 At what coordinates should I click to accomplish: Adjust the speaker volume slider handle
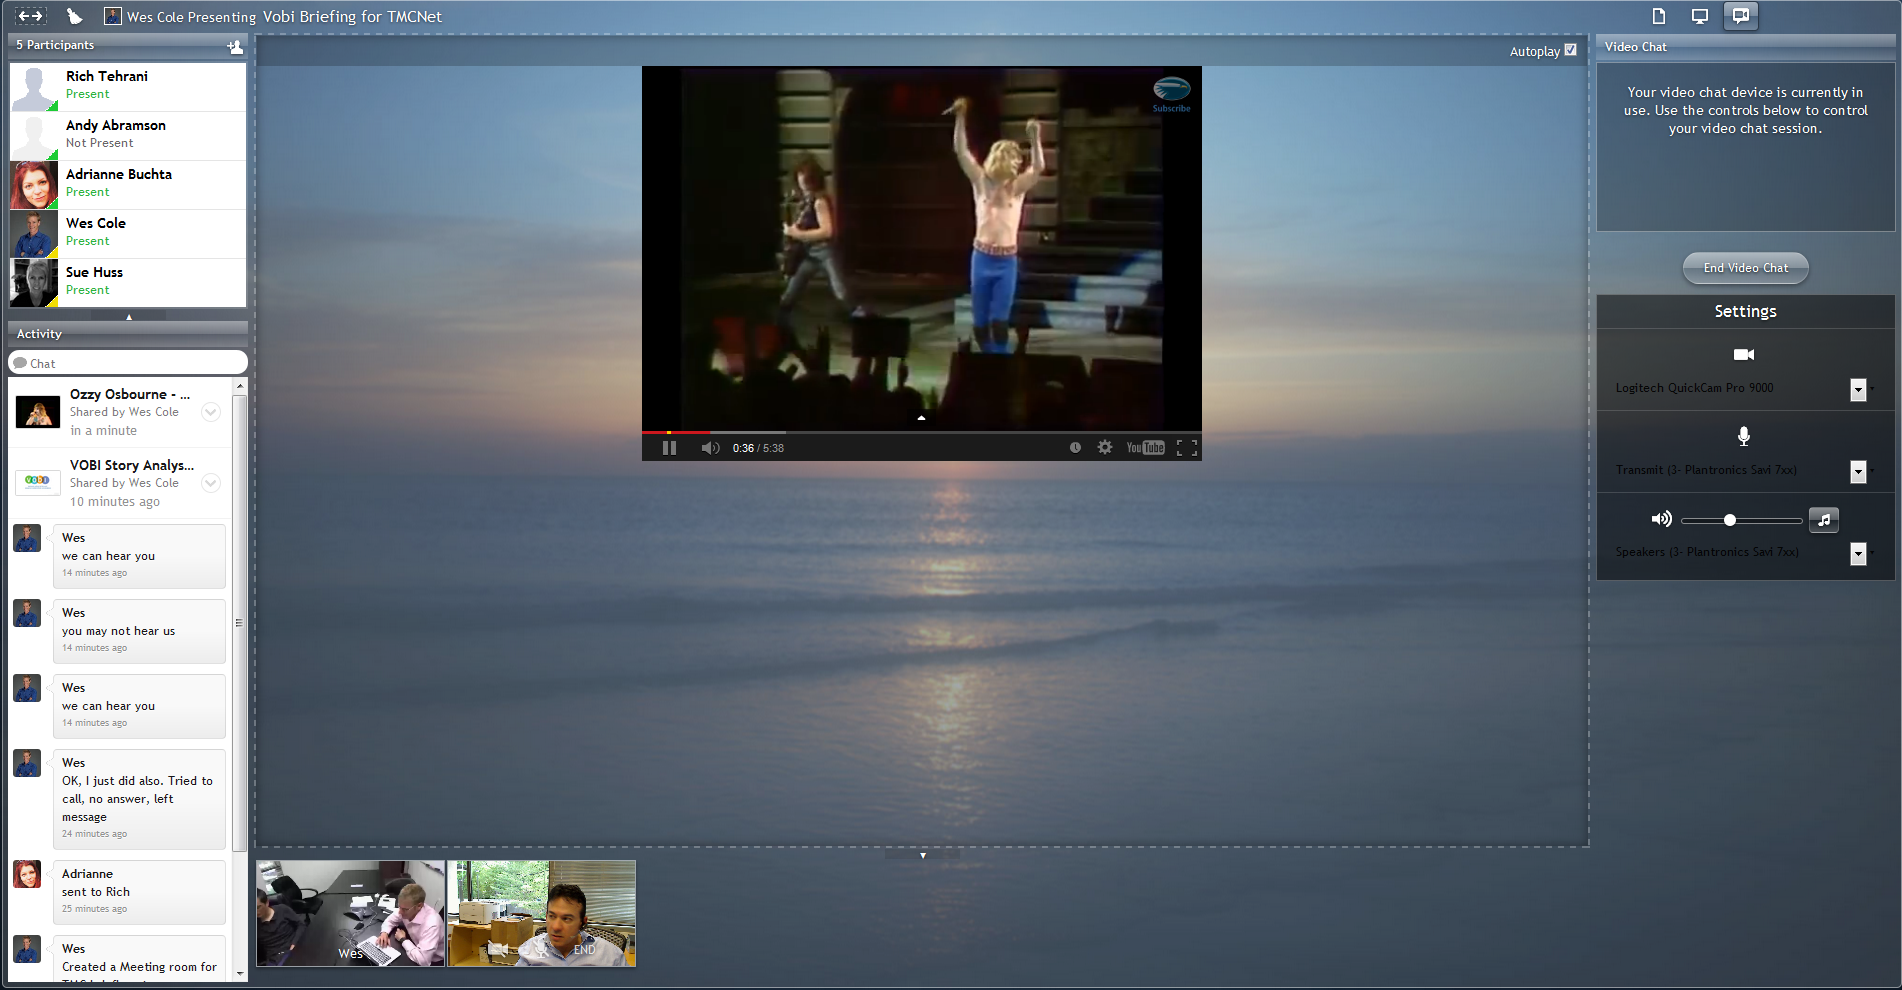1730,520
